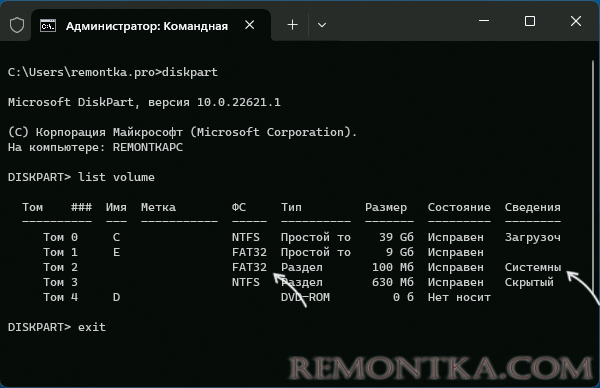Viewport: 600px width, 388px height.
Task: Click 'Исправен' status in Том 0 row
Action: (x=456, y=237)
